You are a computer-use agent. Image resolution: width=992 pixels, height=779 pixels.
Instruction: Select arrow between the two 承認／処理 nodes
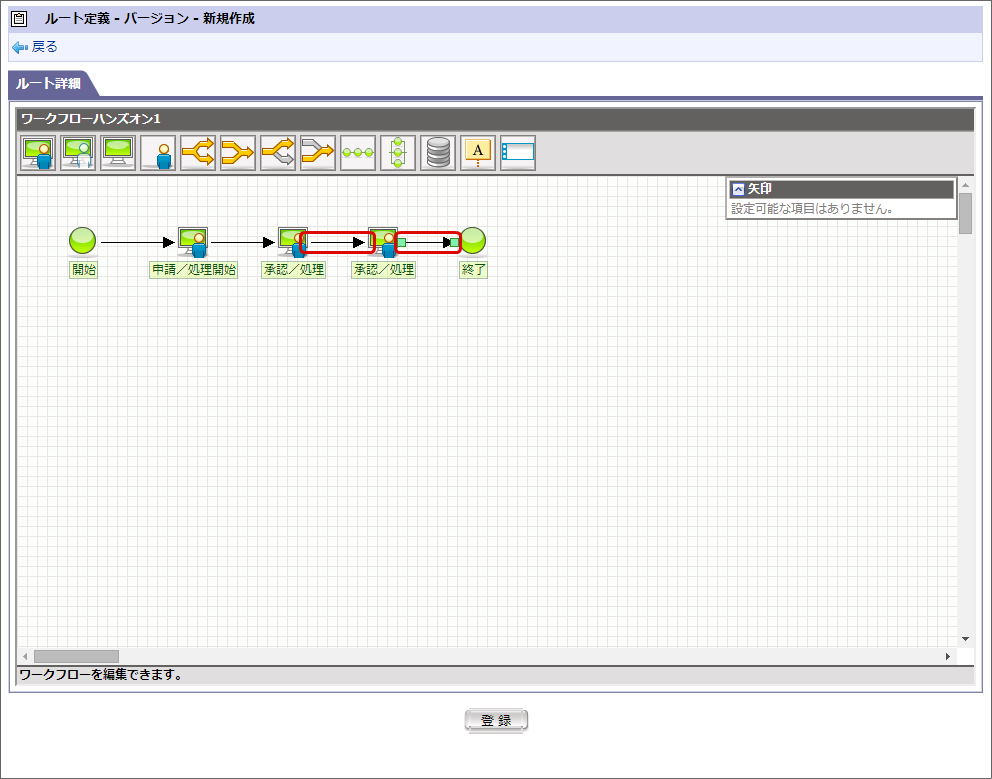point(337,242)
